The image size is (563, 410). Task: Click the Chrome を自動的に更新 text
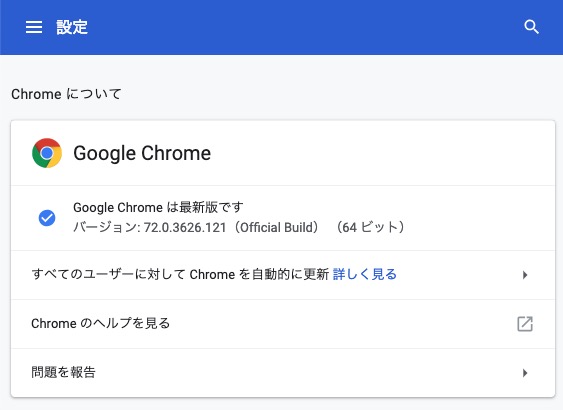tap(259, 274)
